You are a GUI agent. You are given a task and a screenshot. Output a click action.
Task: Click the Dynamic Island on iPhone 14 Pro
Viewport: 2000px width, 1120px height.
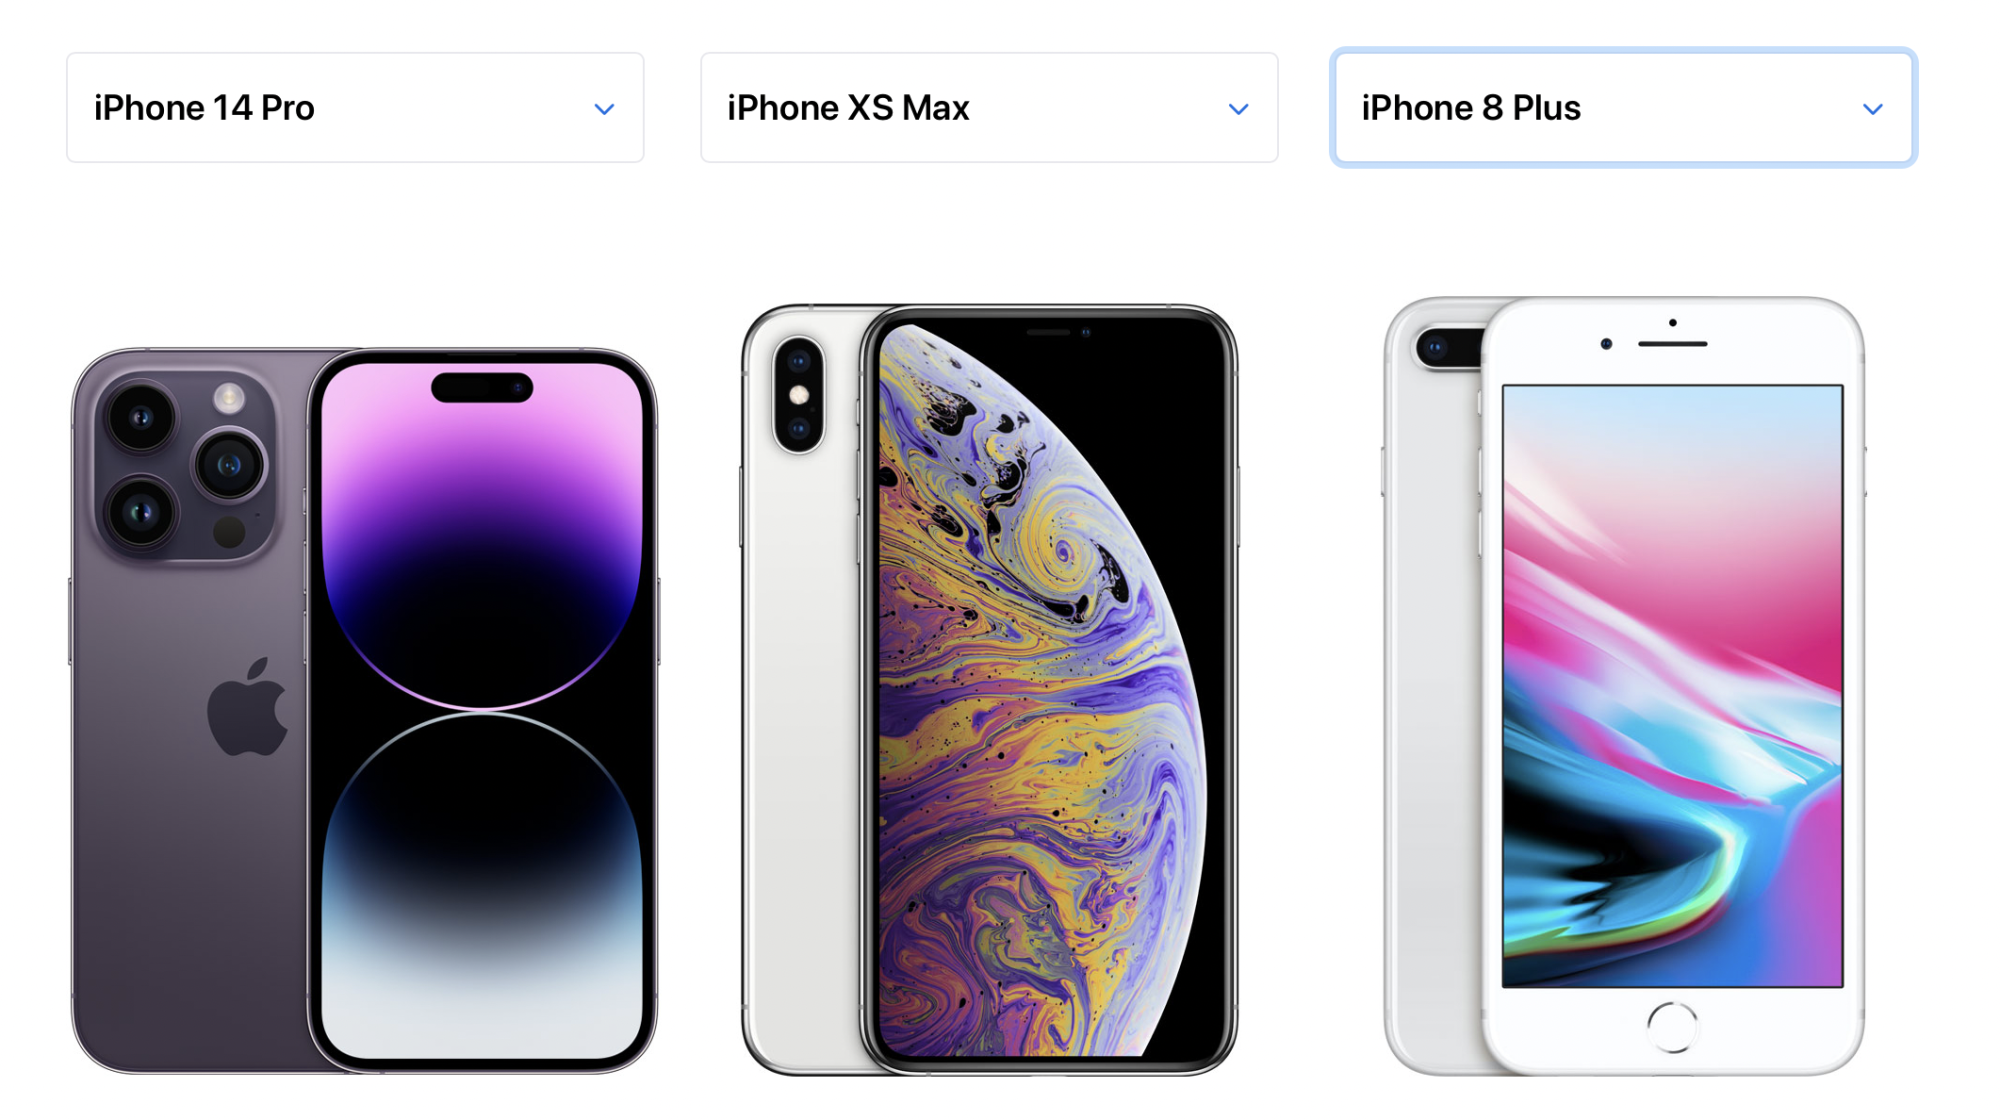[x=482, y=387]
